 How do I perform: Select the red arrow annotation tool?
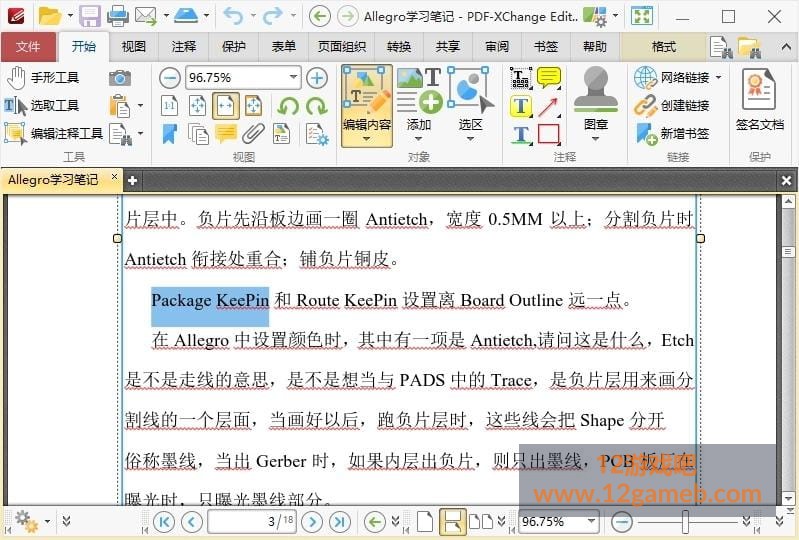click(549, 106)
